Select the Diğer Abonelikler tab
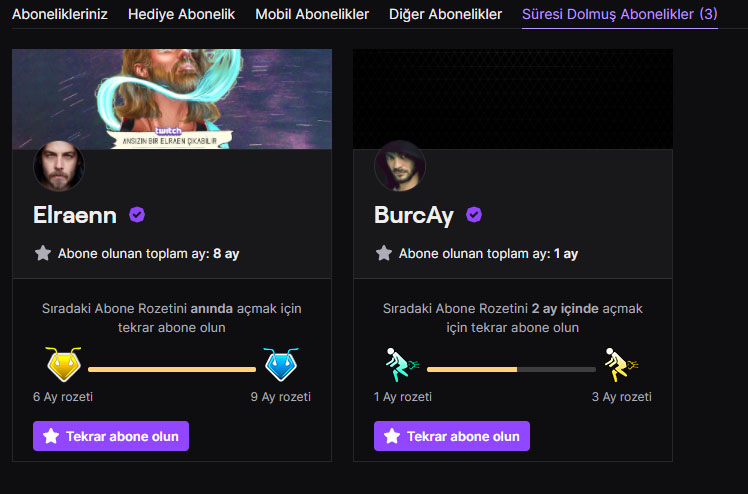This screenshot has height=494, width=748. point(446,14)
